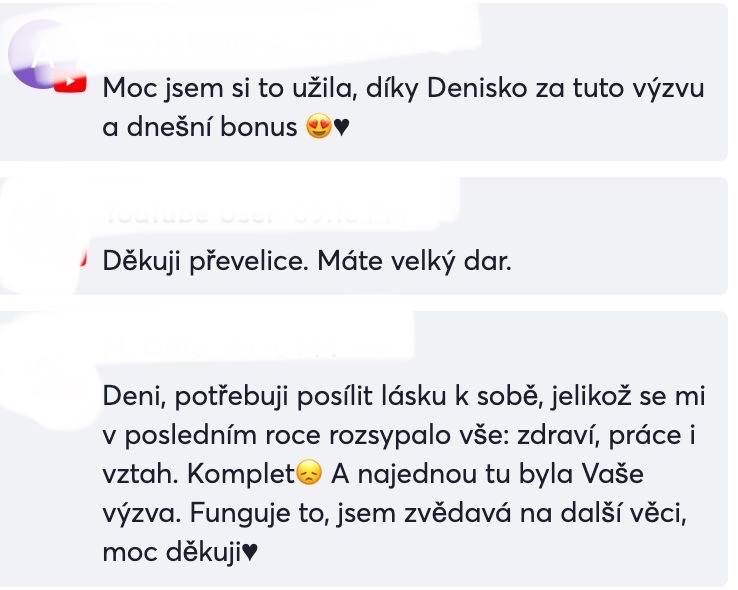738x590 pixels.
Task: Click the phrase "zdraví, práce i" in third comment
Action: coord(606,435)
